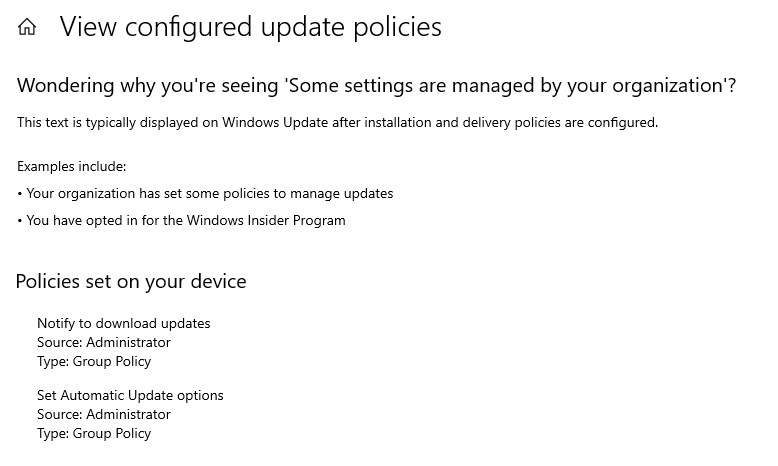This screenshot has width=778, height=466.
Task: Click the 'Examples include:' label
Action: [x=71, y=166]
